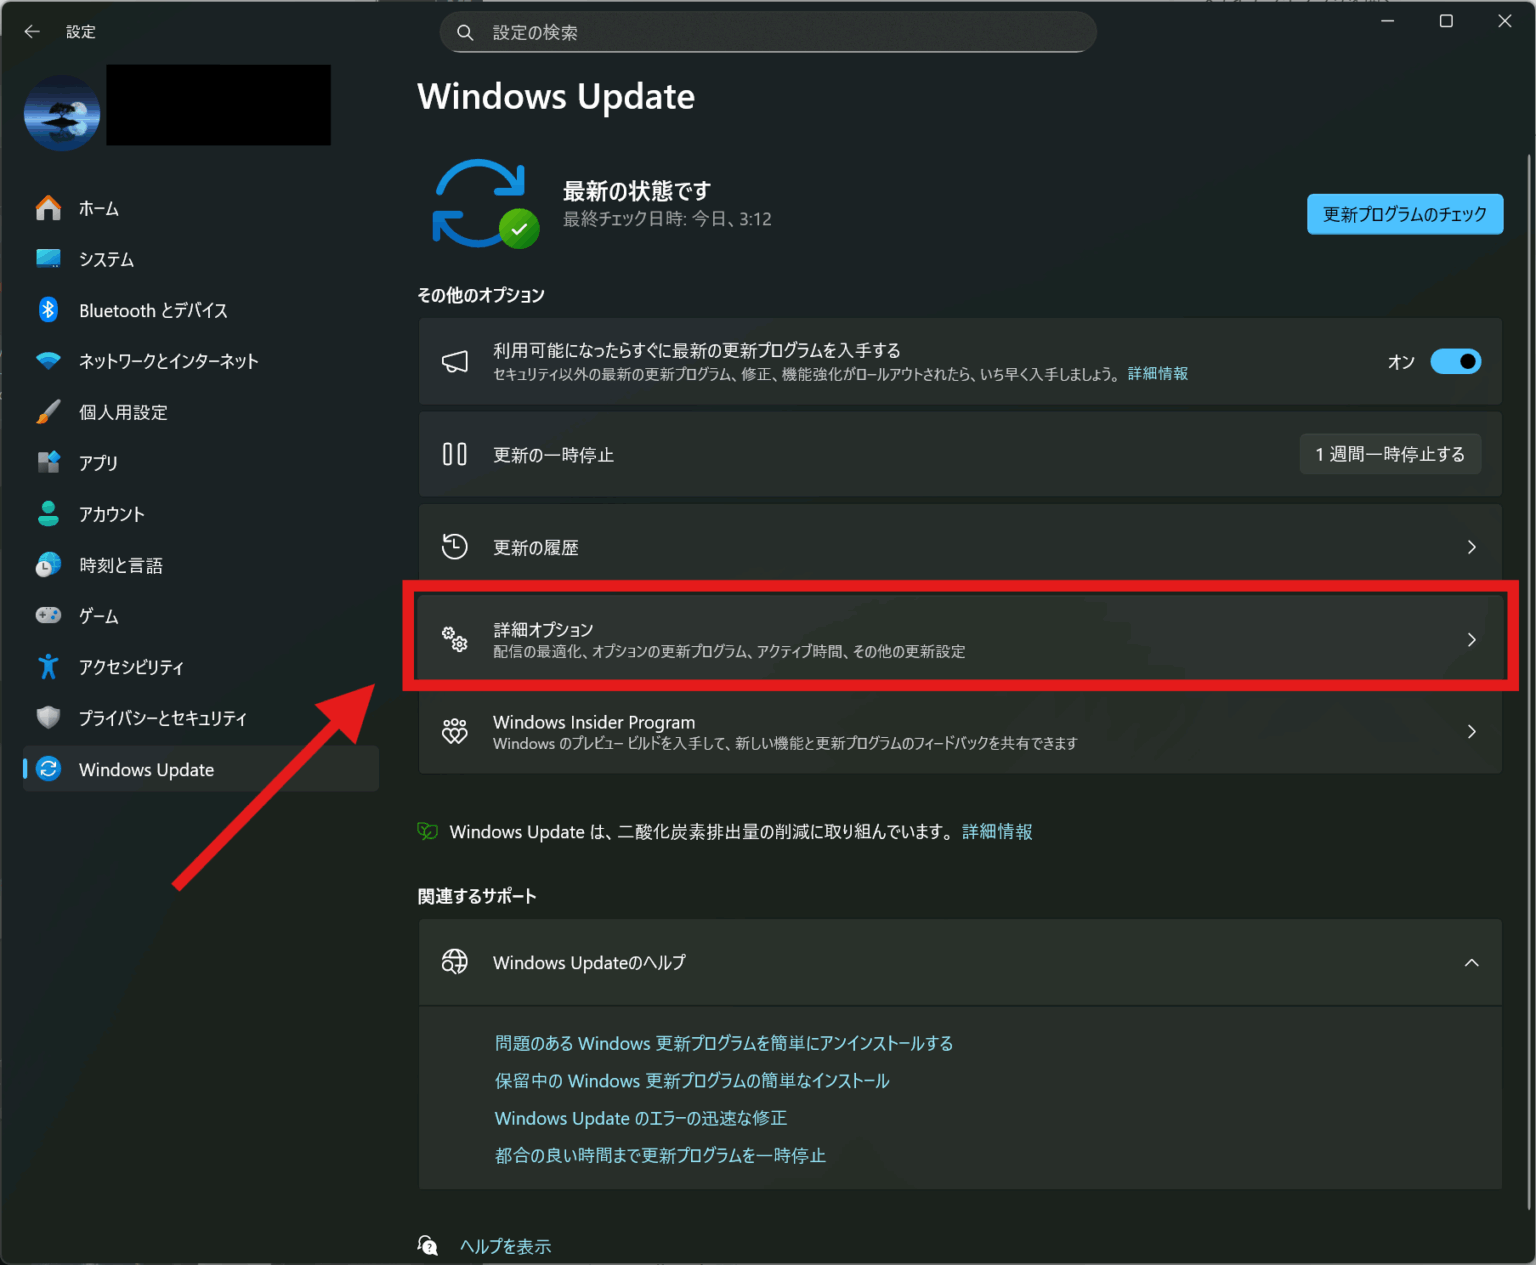This screenshot has height=1265, width=1536.
Task: Open ホーム from the sidebar icon
Action: [48, 208]
